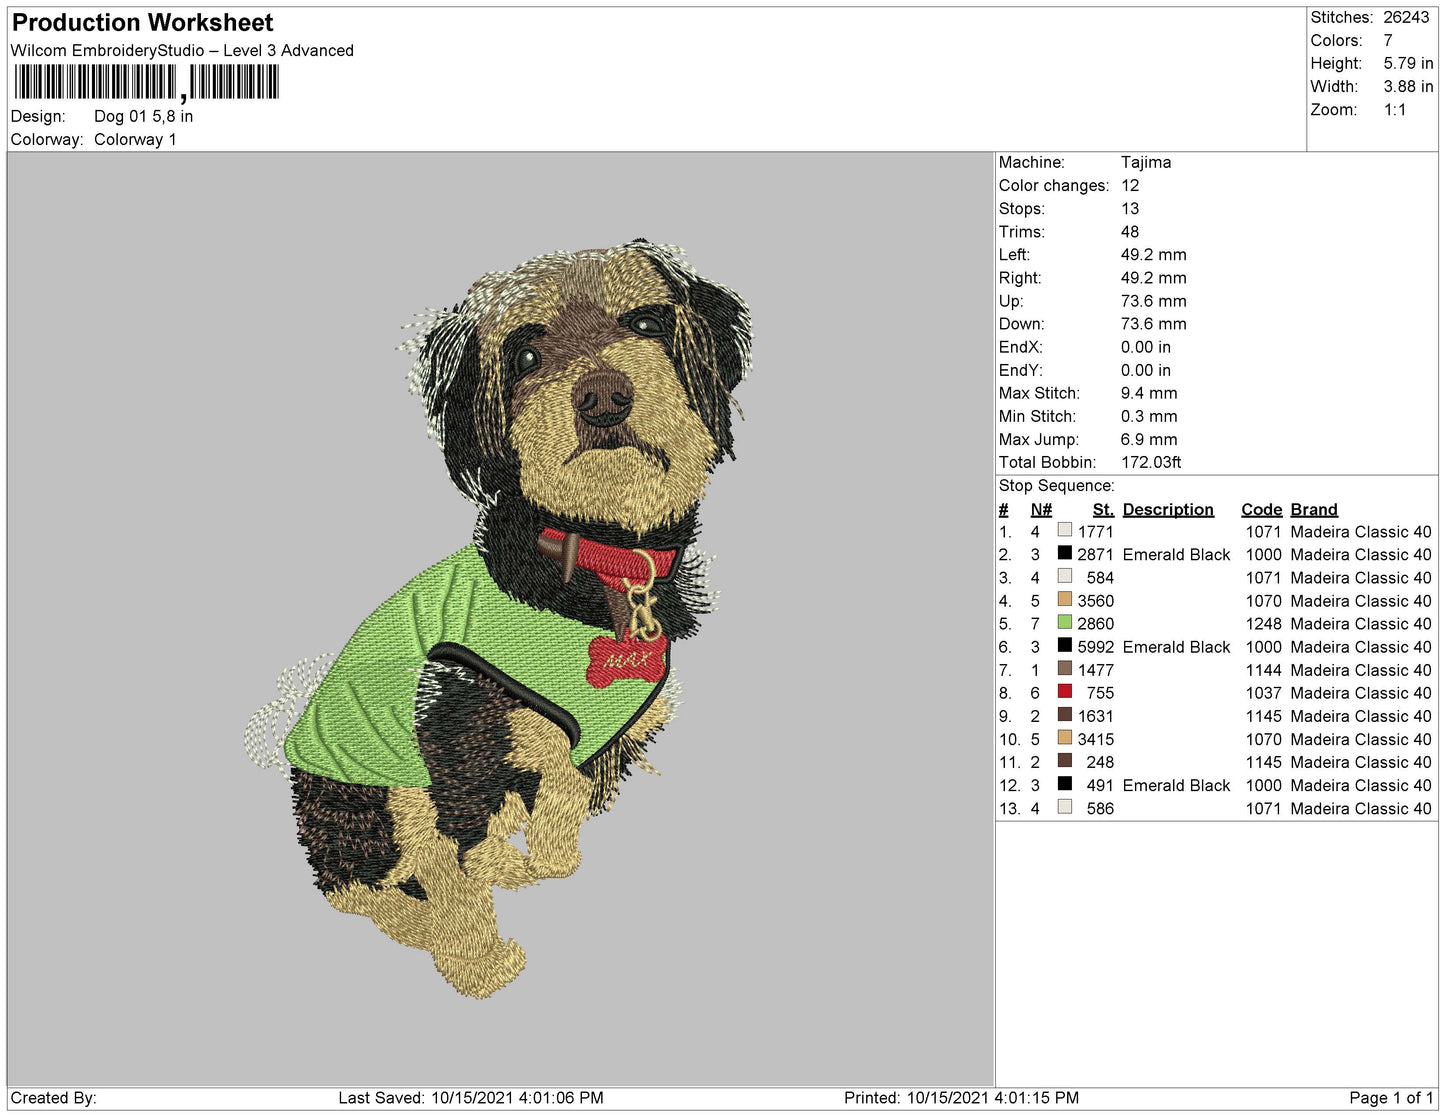Click the Zoom value 1:1

[x=1395, y=110]
